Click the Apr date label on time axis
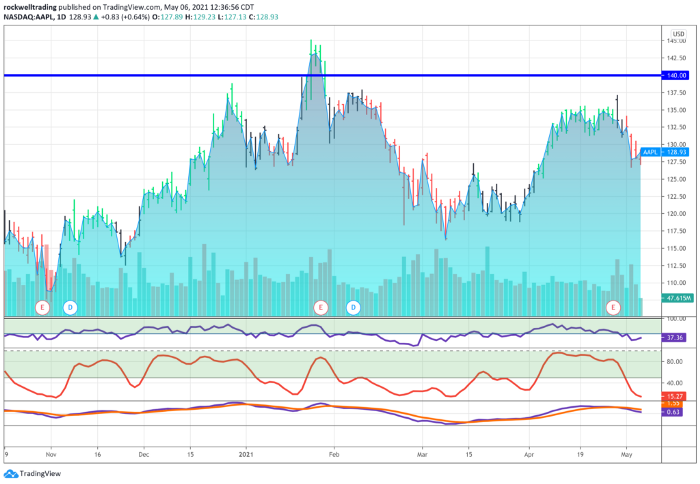Image resolution: width=700 pixels, height=484 pixels. pyautogui.click(x=529, y=455)
